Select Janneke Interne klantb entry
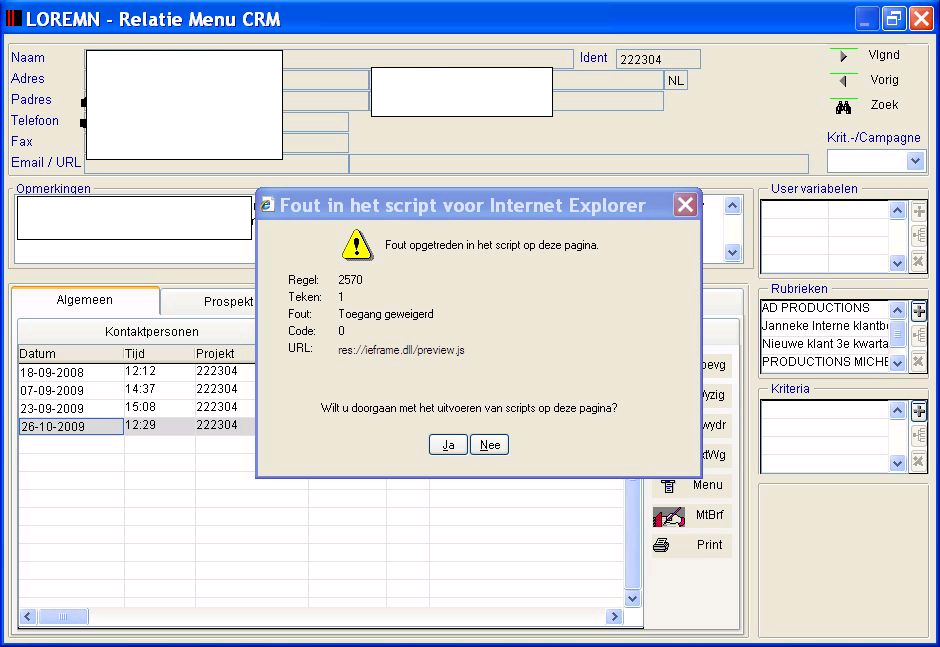 pos(825,326)
